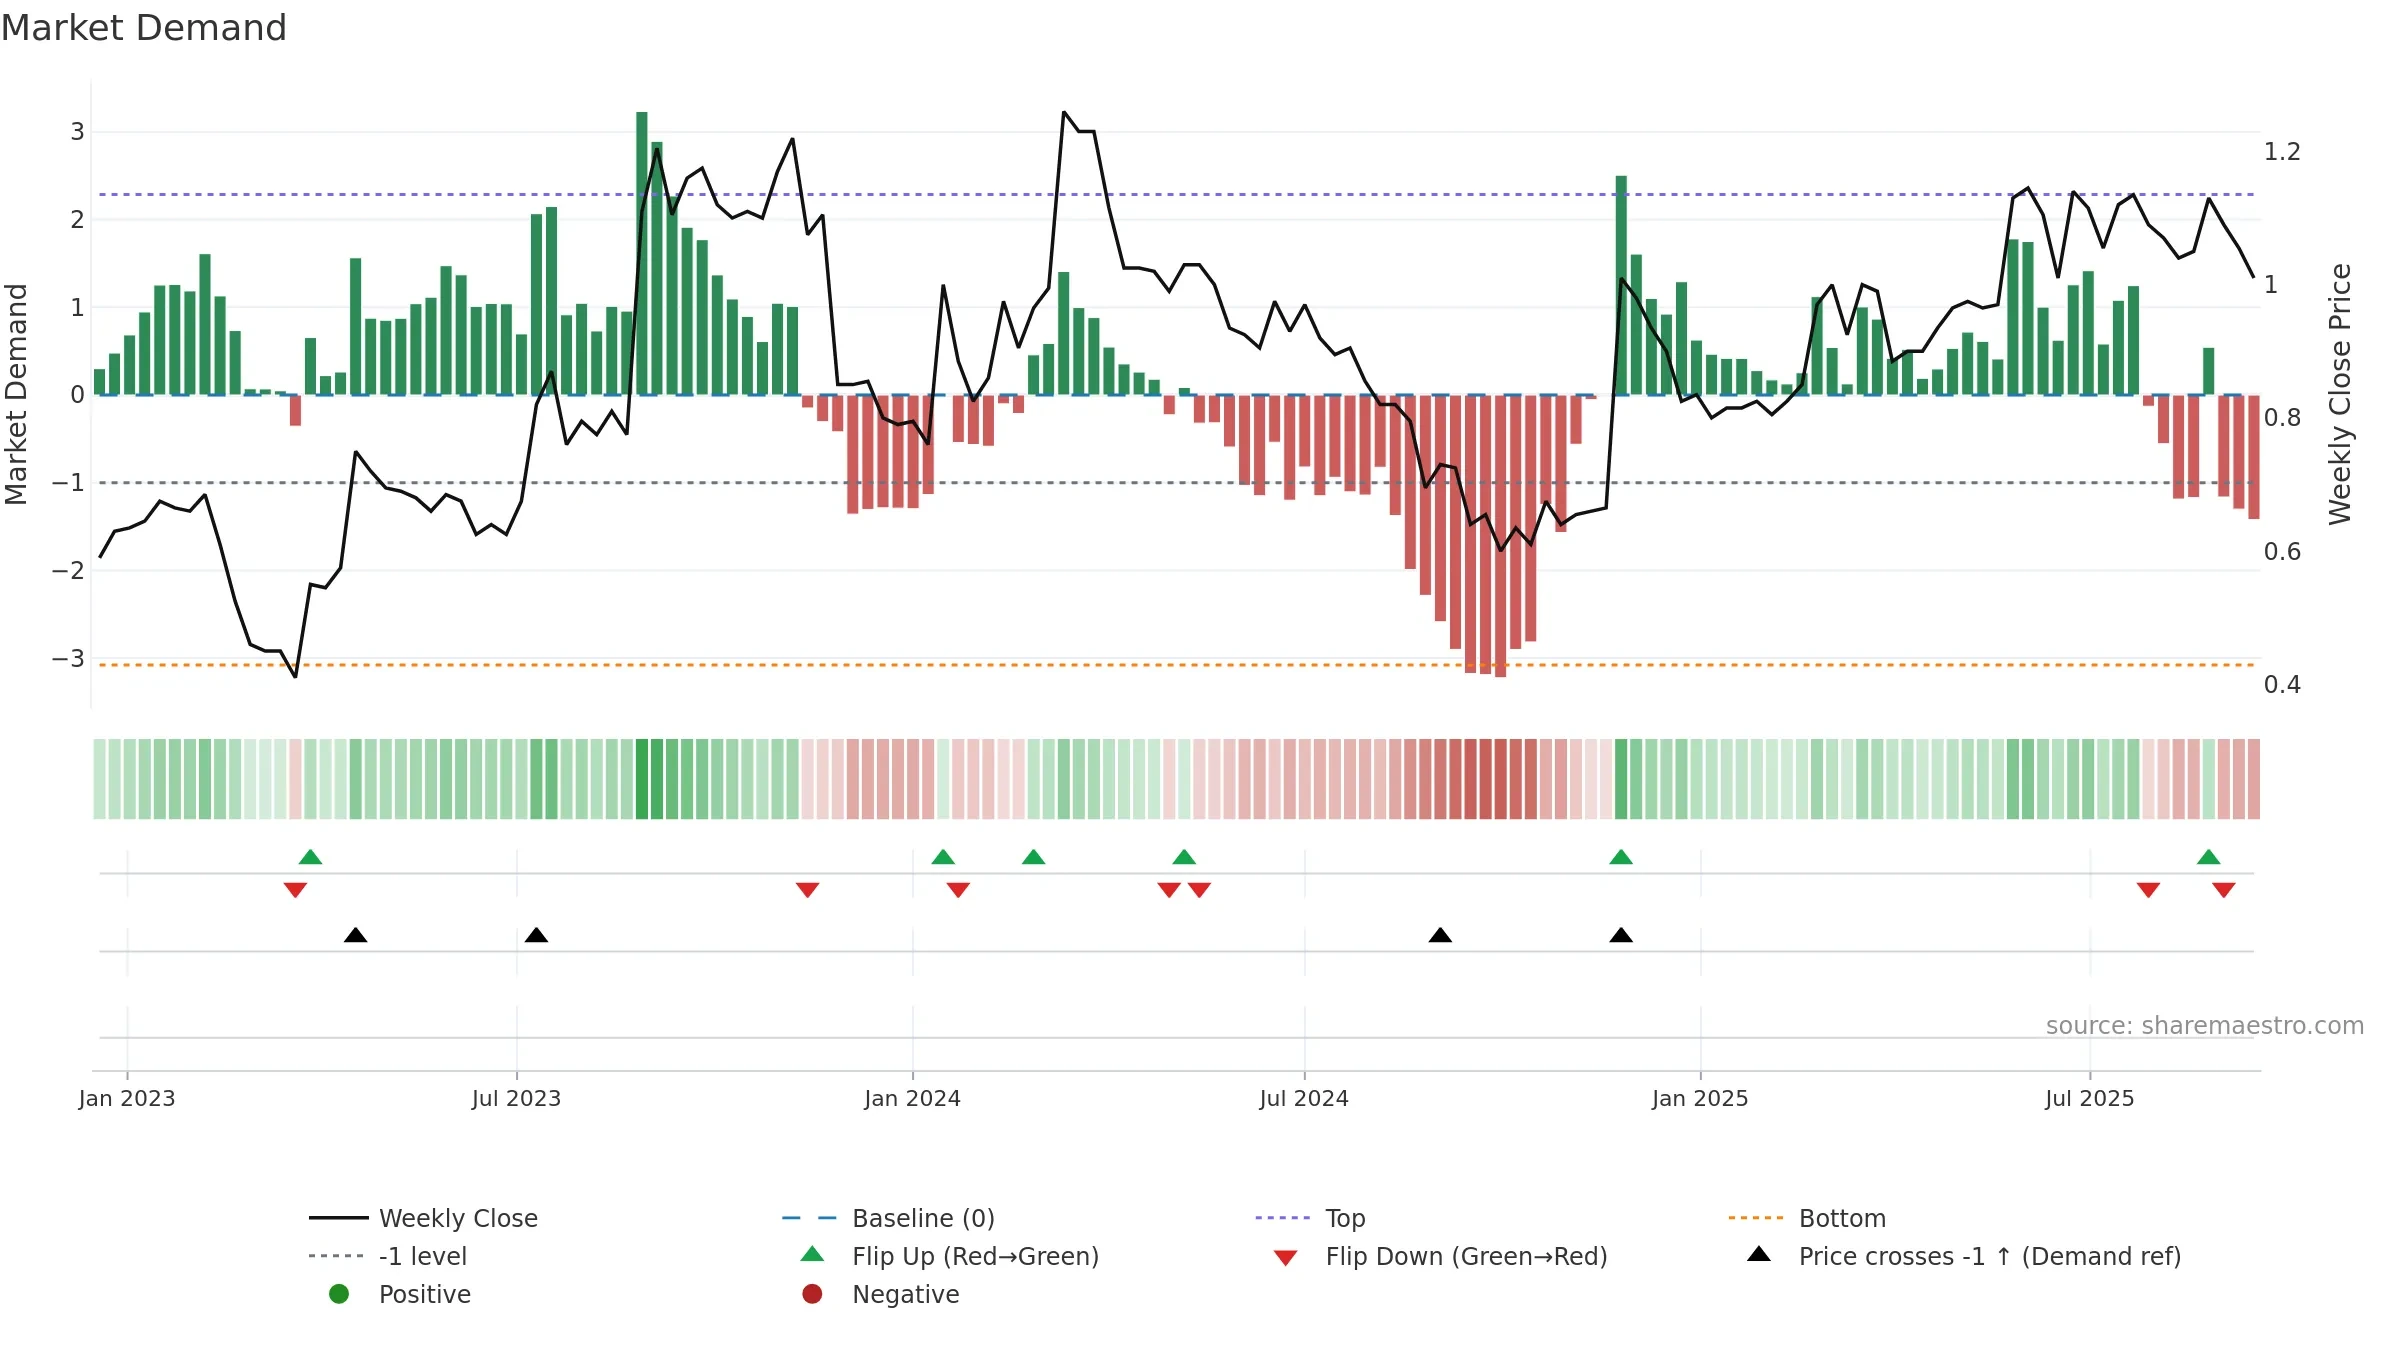
Task: Click the Jul 2025 x-axis label
Action: pyautogui.click(x=2090, y=1098)
